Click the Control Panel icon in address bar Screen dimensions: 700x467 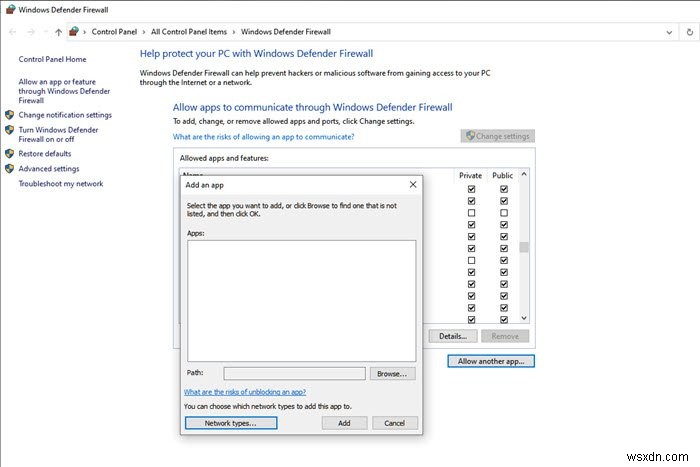point(74,31)
